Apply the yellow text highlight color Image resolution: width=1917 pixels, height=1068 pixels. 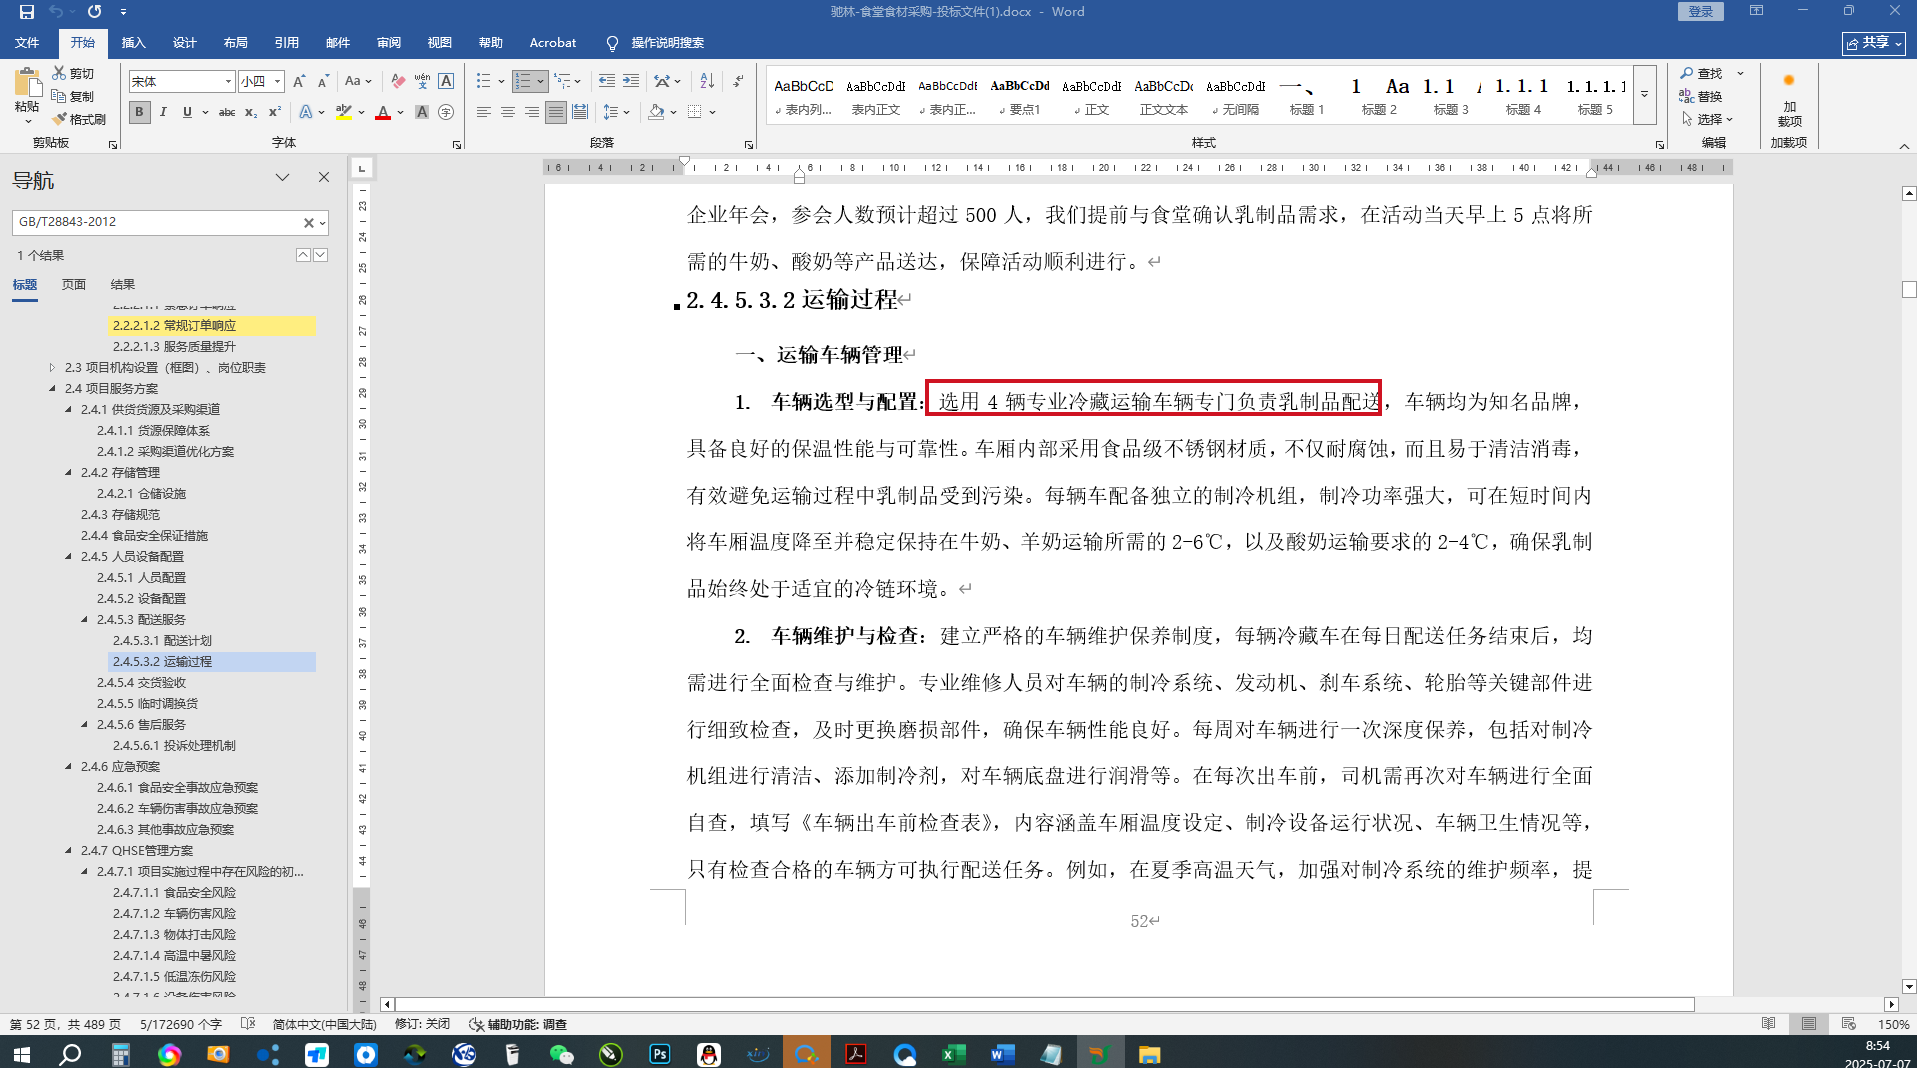[x=344, y=112]
